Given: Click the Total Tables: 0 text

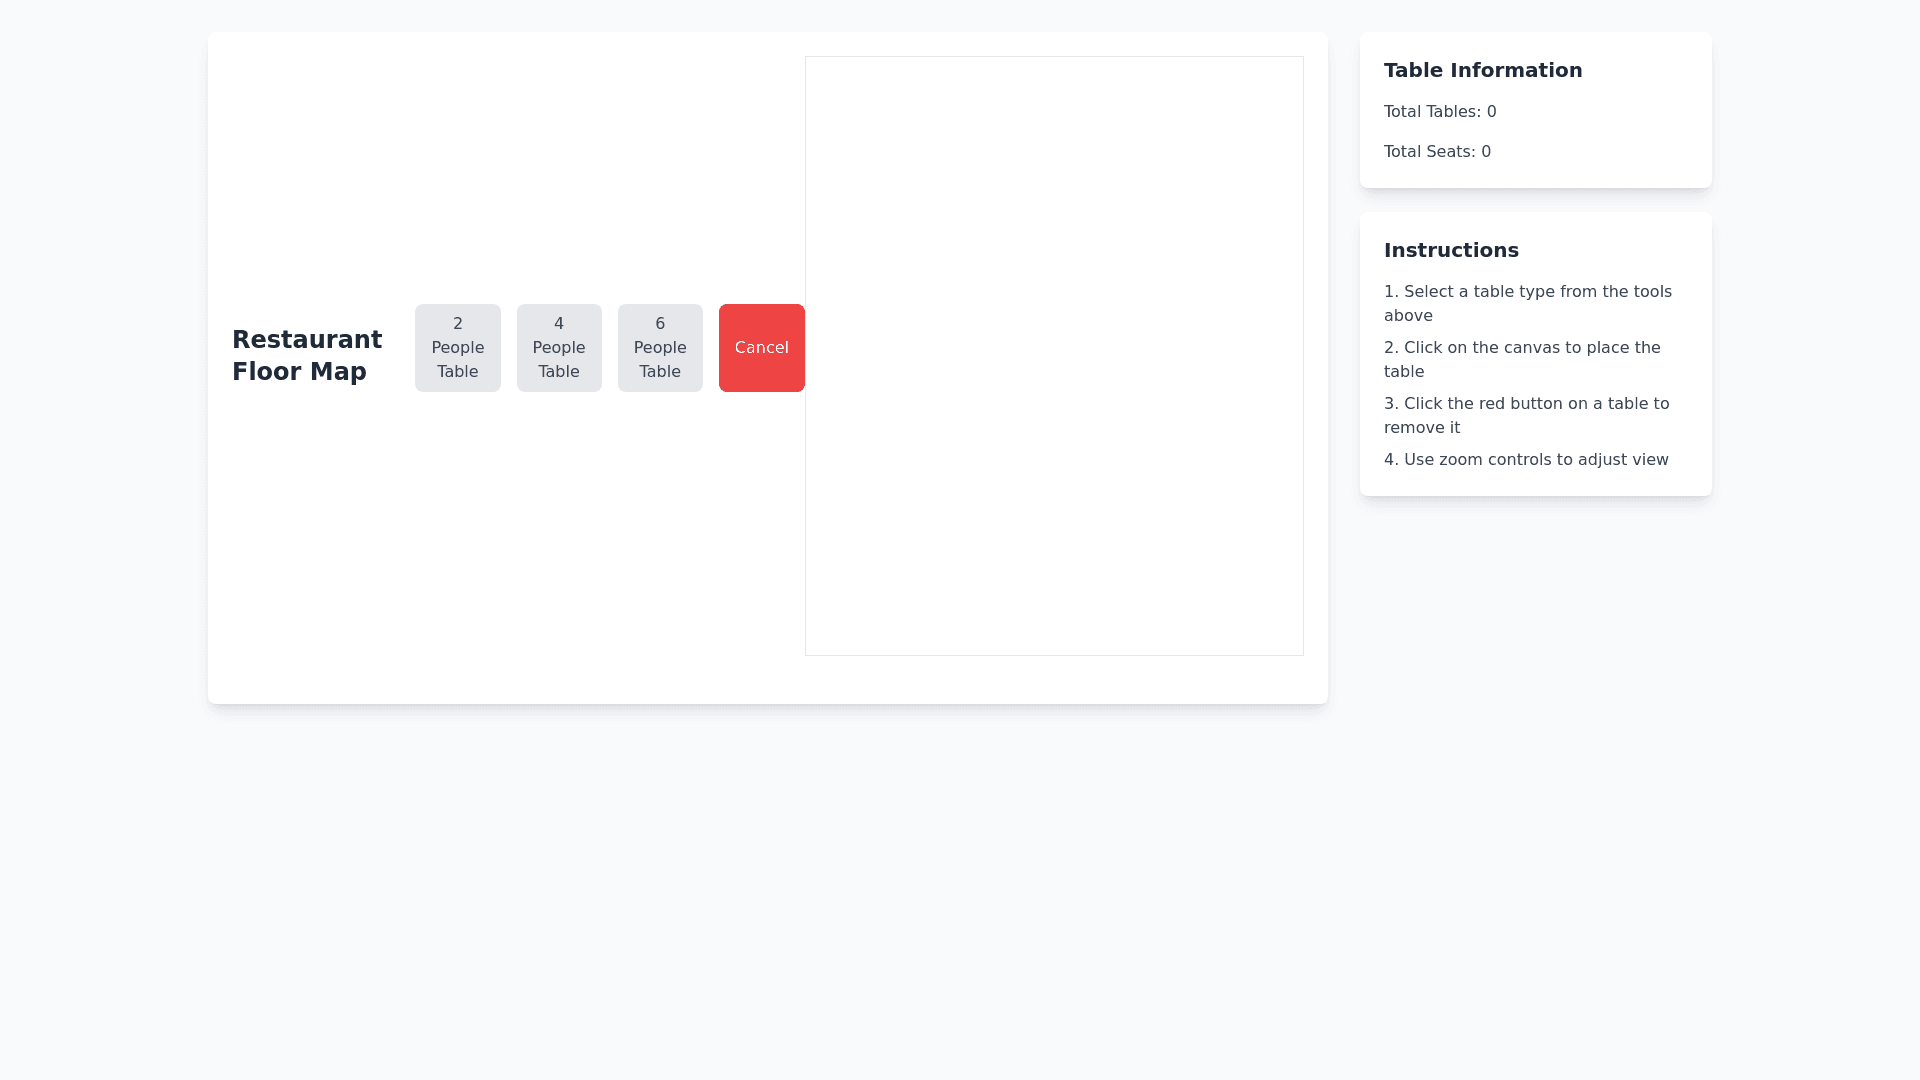Looking at the screenshot, I should point(1439,112).
